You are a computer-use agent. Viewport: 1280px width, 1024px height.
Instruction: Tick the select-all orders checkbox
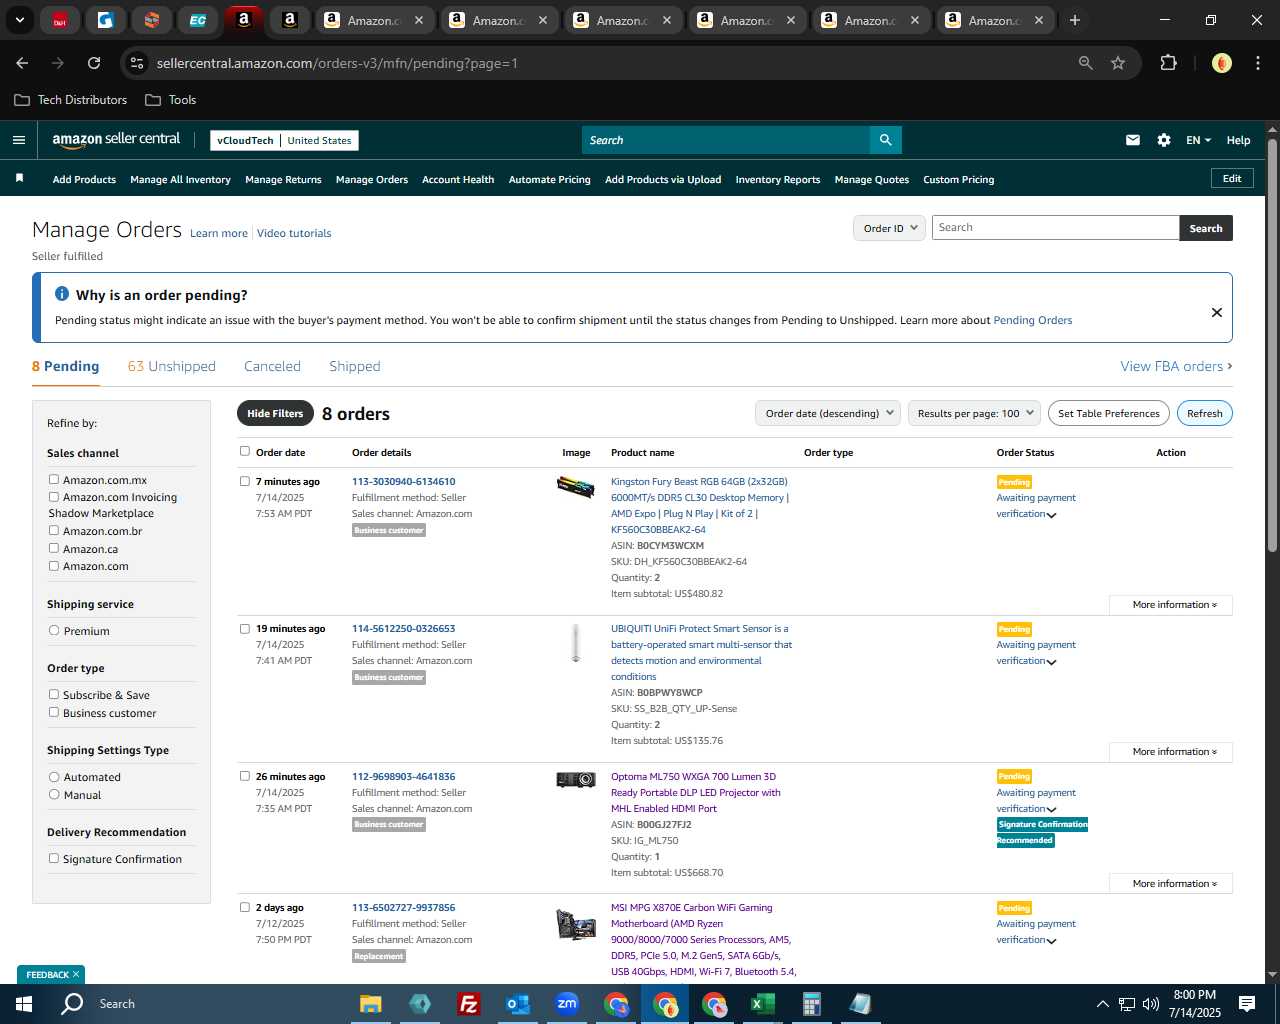click(x=245, y=451)
